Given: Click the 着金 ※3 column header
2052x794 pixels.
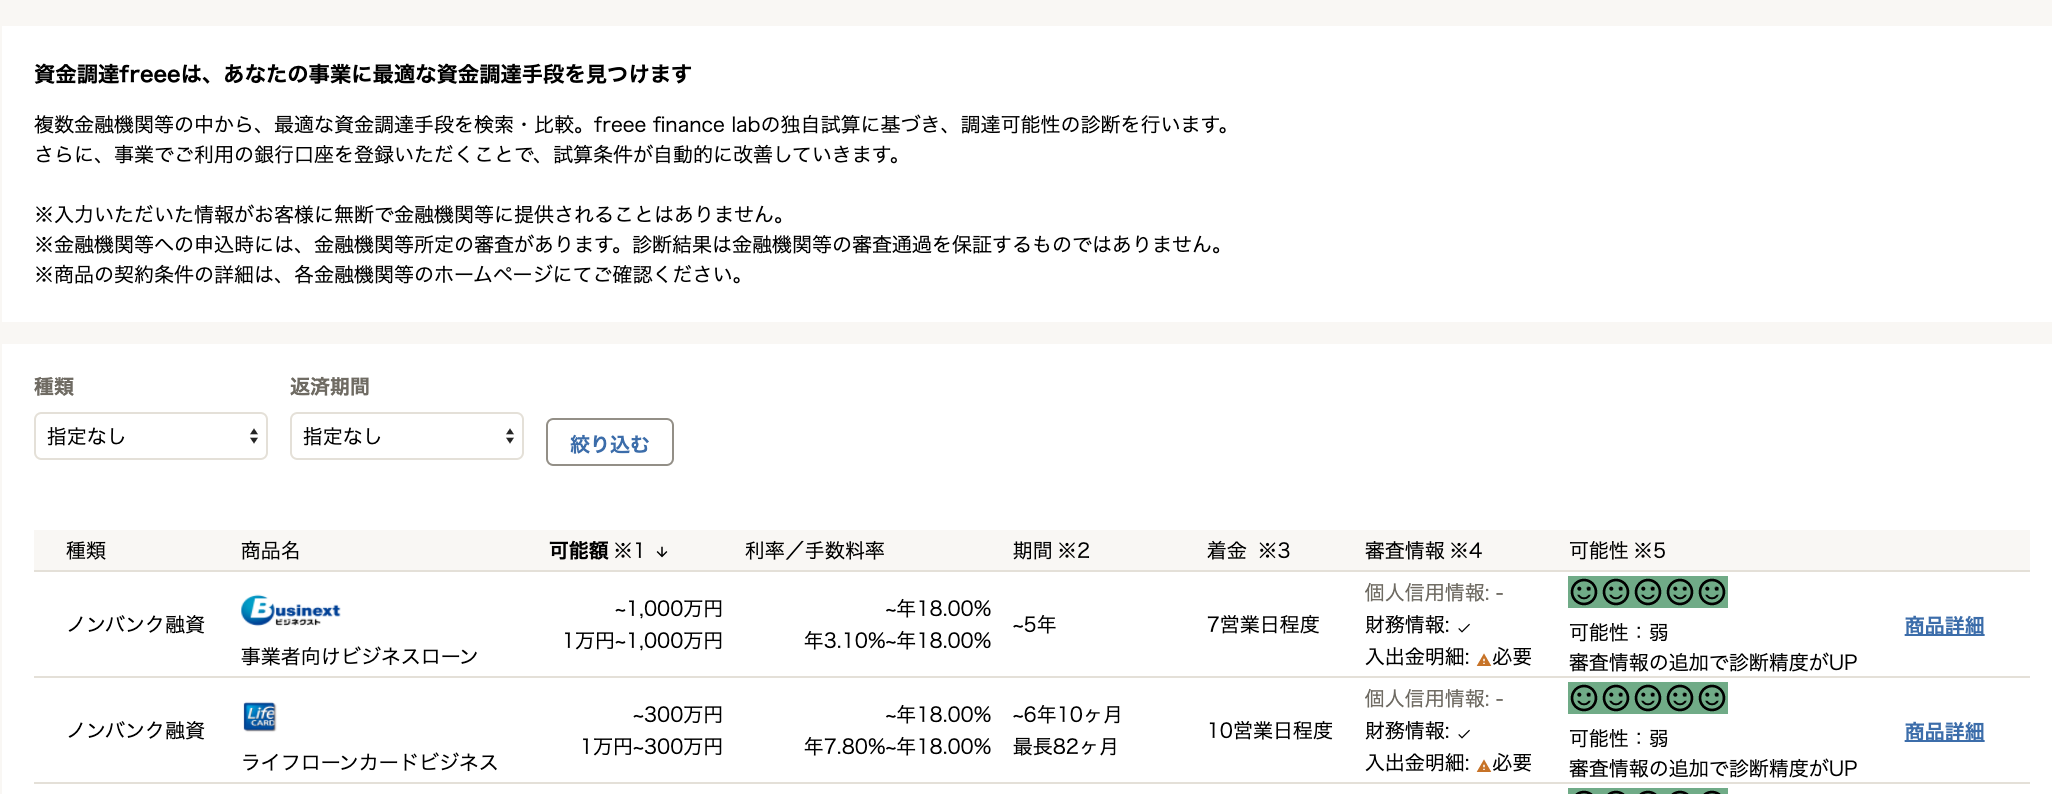Looking at the screenshot, I should [x=1248, y=550].
